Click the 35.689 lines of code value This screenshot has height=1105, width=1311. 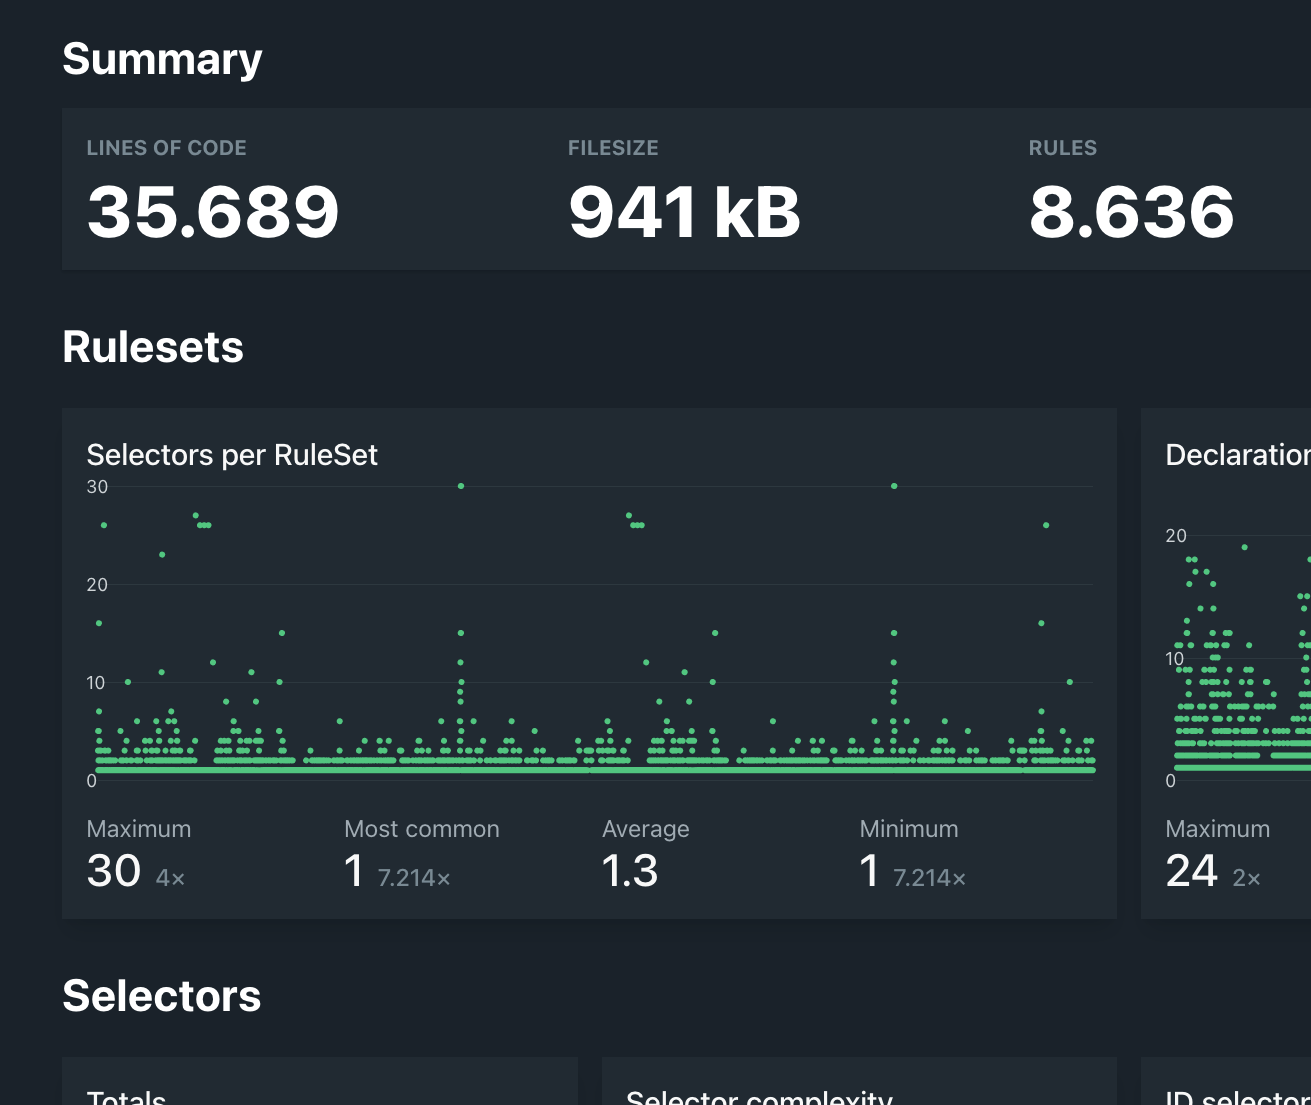point(212,210)
